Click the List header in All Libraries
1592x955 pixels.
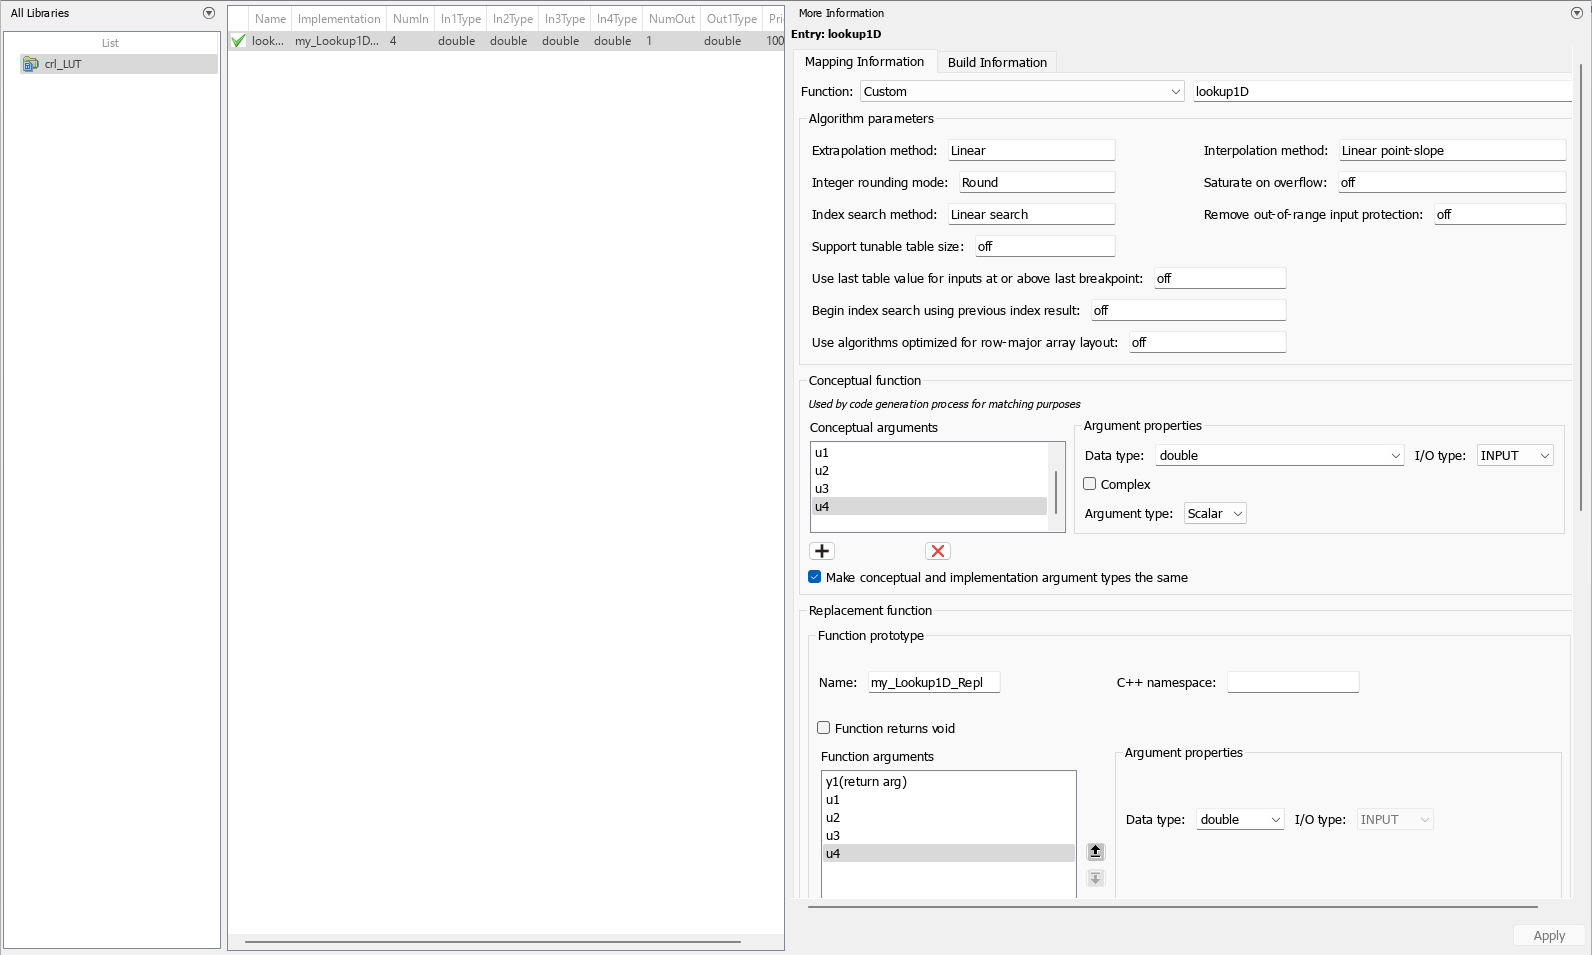pyautogui.click(x=111, y=43)
